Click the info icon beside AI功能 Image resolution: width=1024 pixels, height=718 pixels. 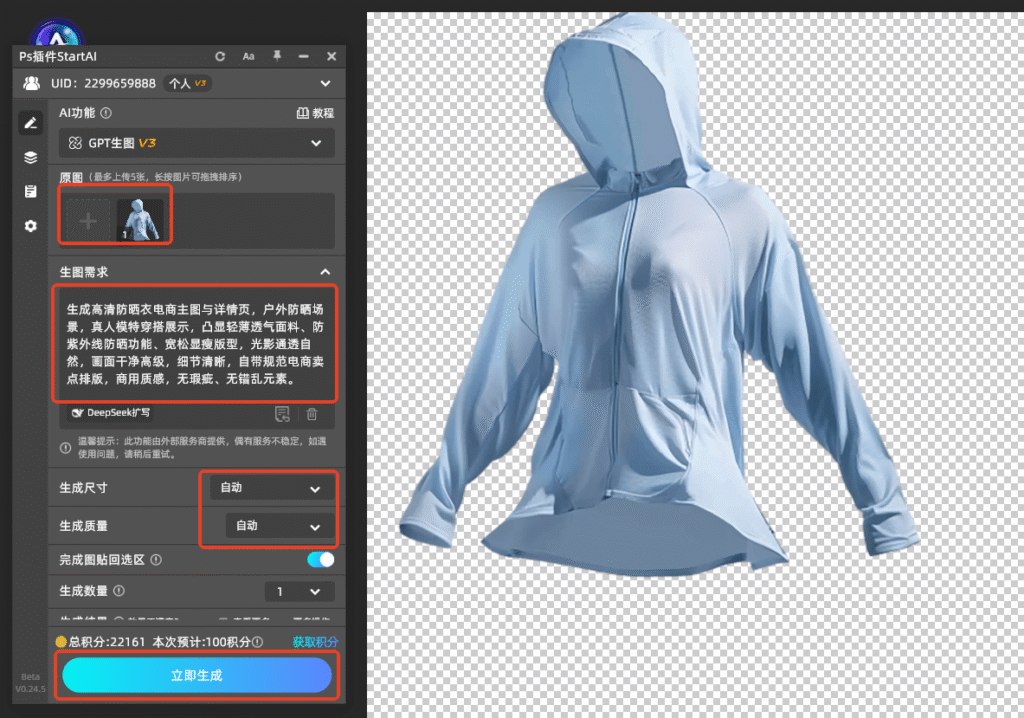(106, 113)
